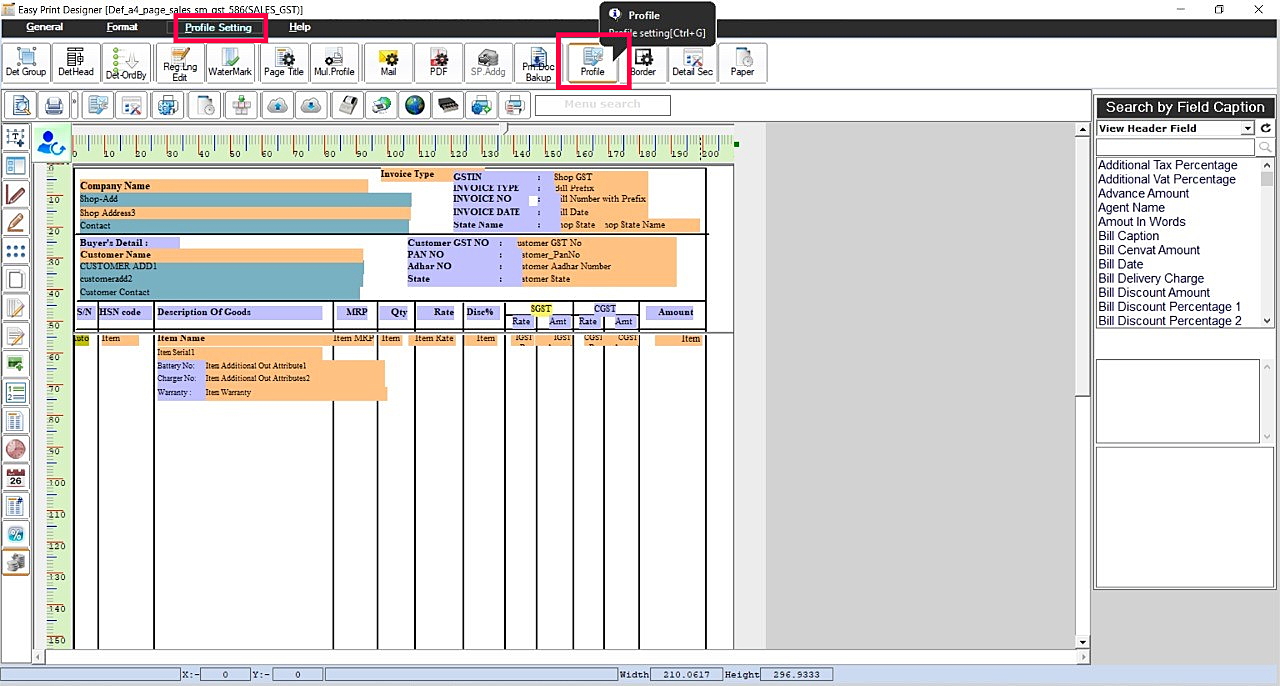Click the coins money tool icon
The height and width of the screenshot is (686, 1280).
pos(16,562)
